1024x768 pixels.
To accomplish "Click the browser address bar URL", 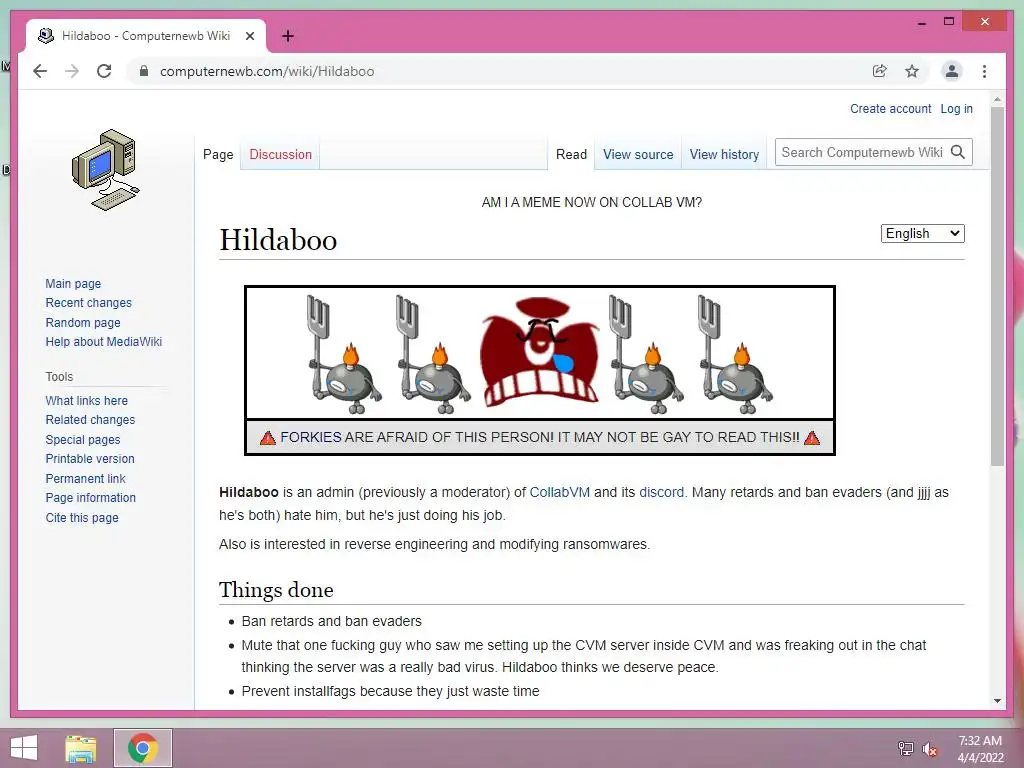I will pos(267,71).
